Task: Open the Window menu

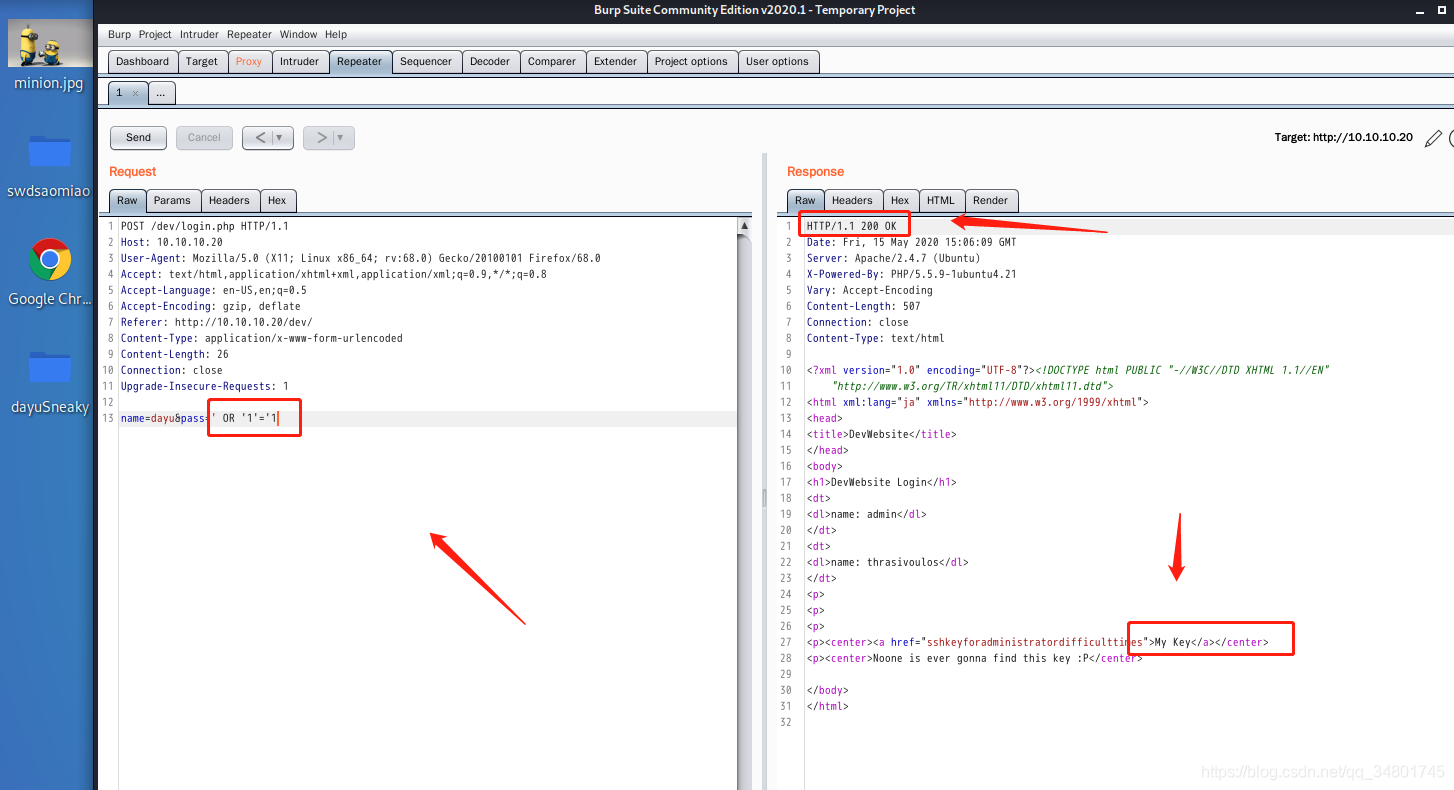Action: pyautogui.click(x=298, y=34)
